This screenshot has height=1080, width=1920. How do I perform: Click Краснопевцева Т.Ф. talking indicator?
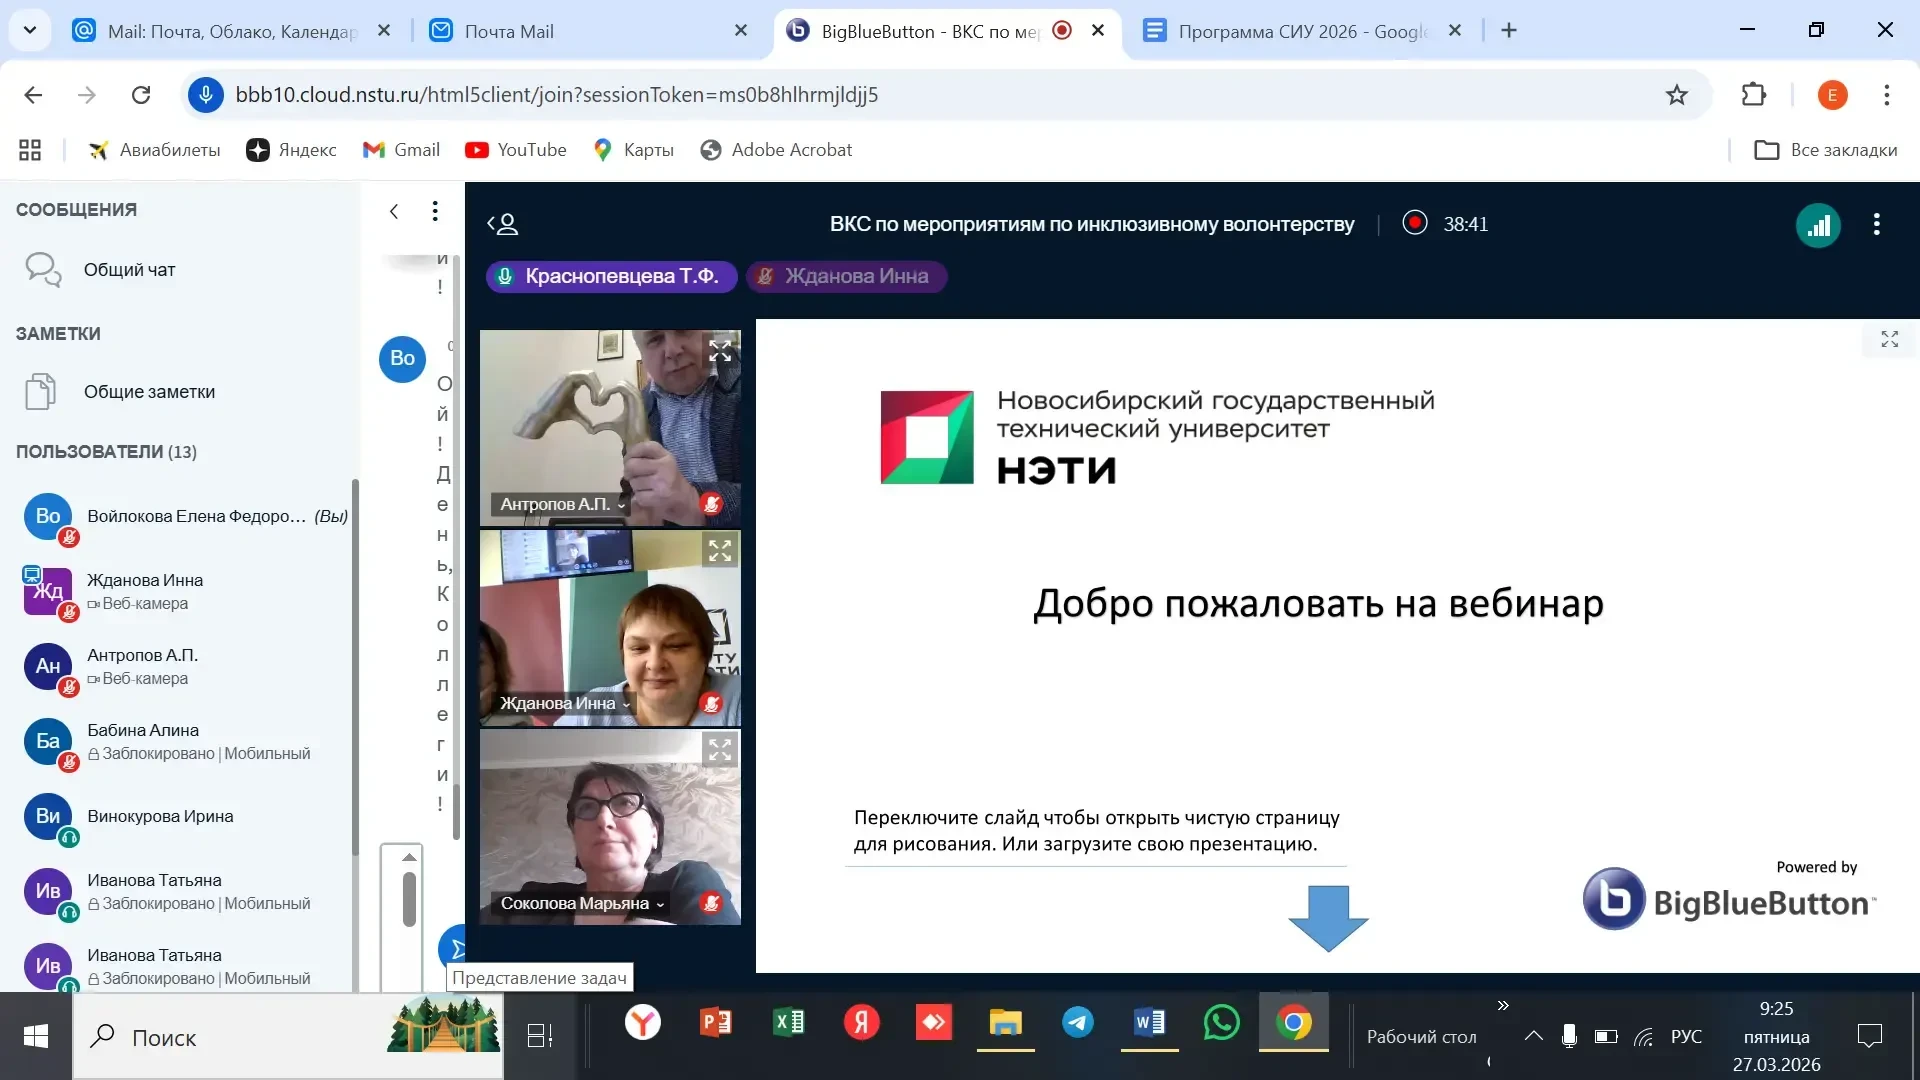[611, 277]
